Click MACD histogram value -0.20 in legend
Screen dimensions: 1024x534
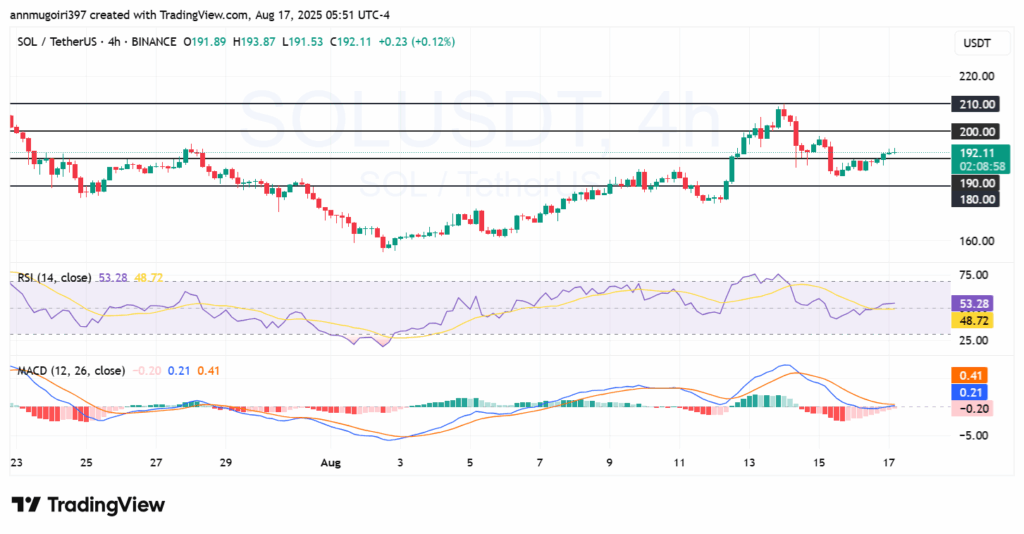click(x=147, y=371)
